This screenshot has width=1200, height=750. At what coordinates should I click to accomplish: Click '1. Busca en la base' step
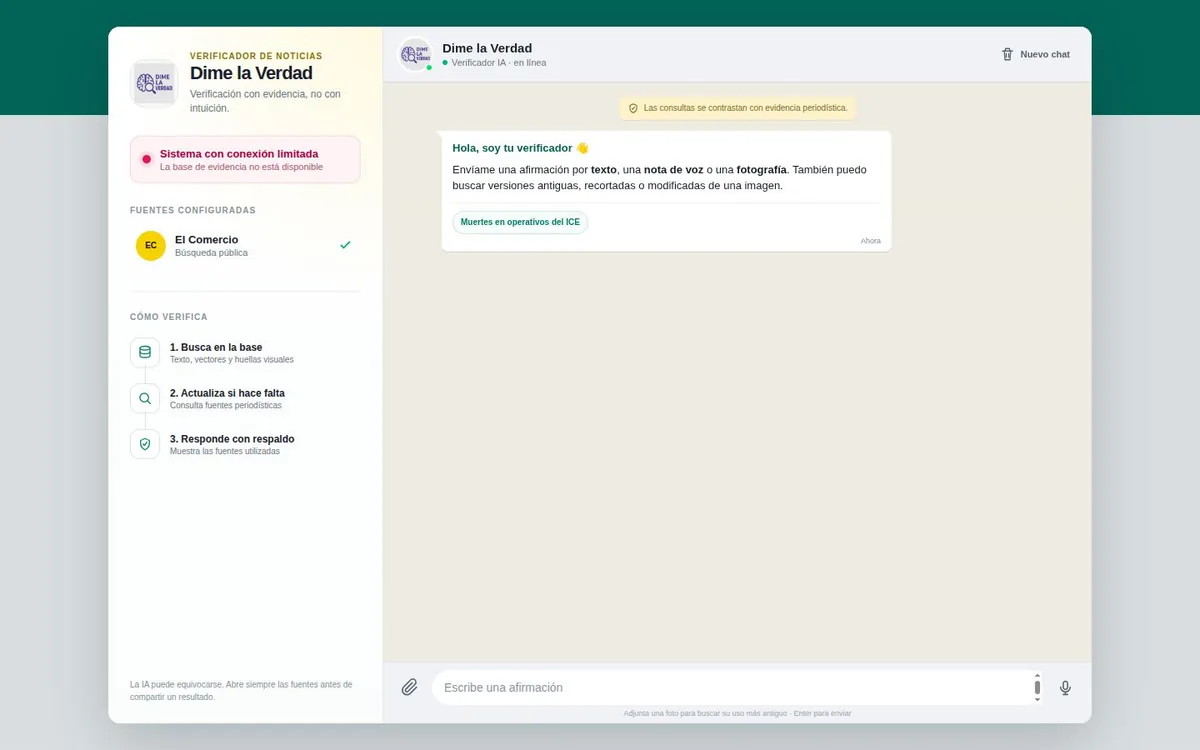click(x=216, y=347)
